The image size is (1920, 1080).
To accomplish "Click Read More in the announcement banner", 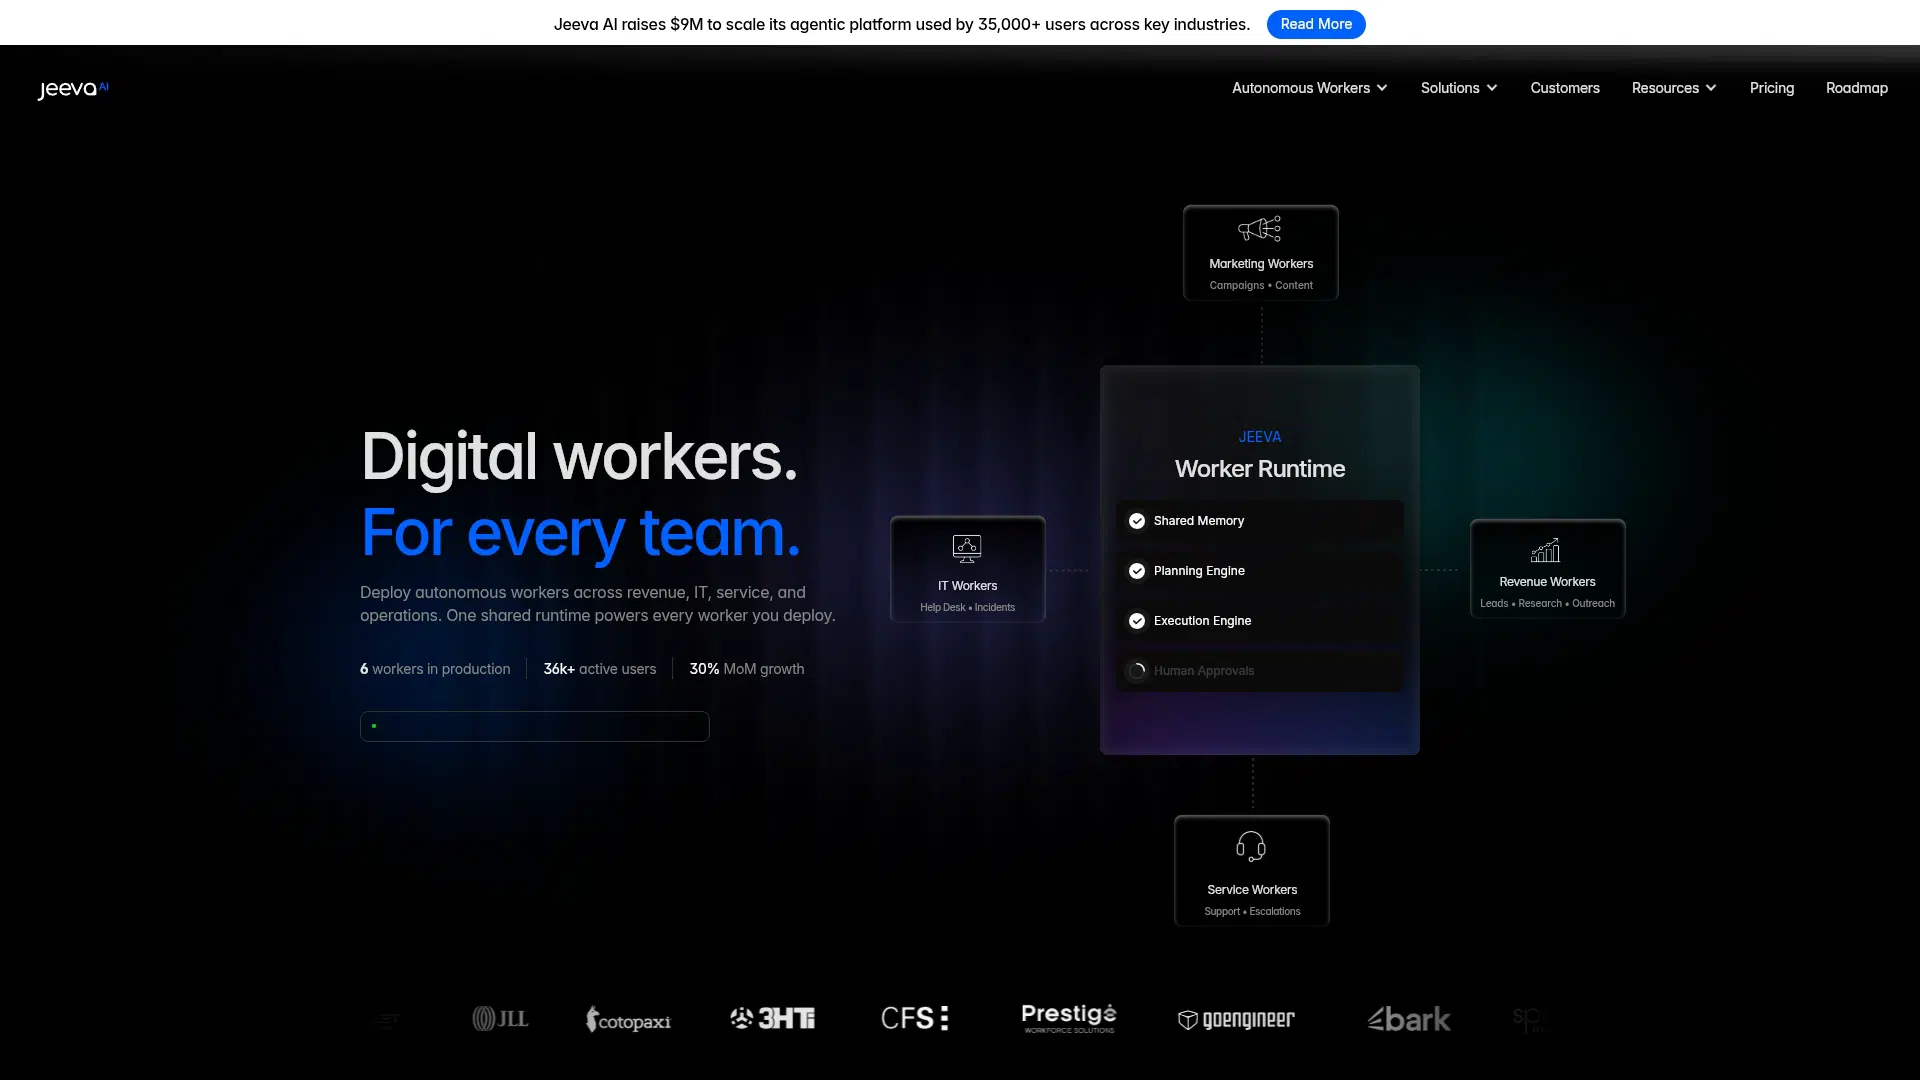I will click(1316, 24).
